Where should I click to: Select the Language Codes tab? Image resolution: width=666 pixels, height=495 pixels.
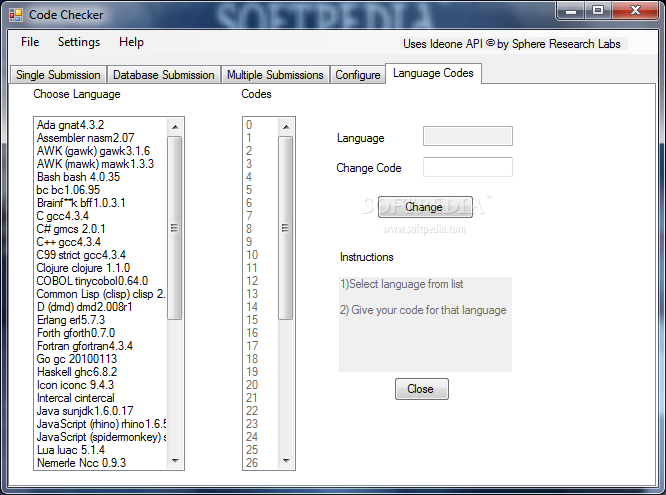(433, 73)
